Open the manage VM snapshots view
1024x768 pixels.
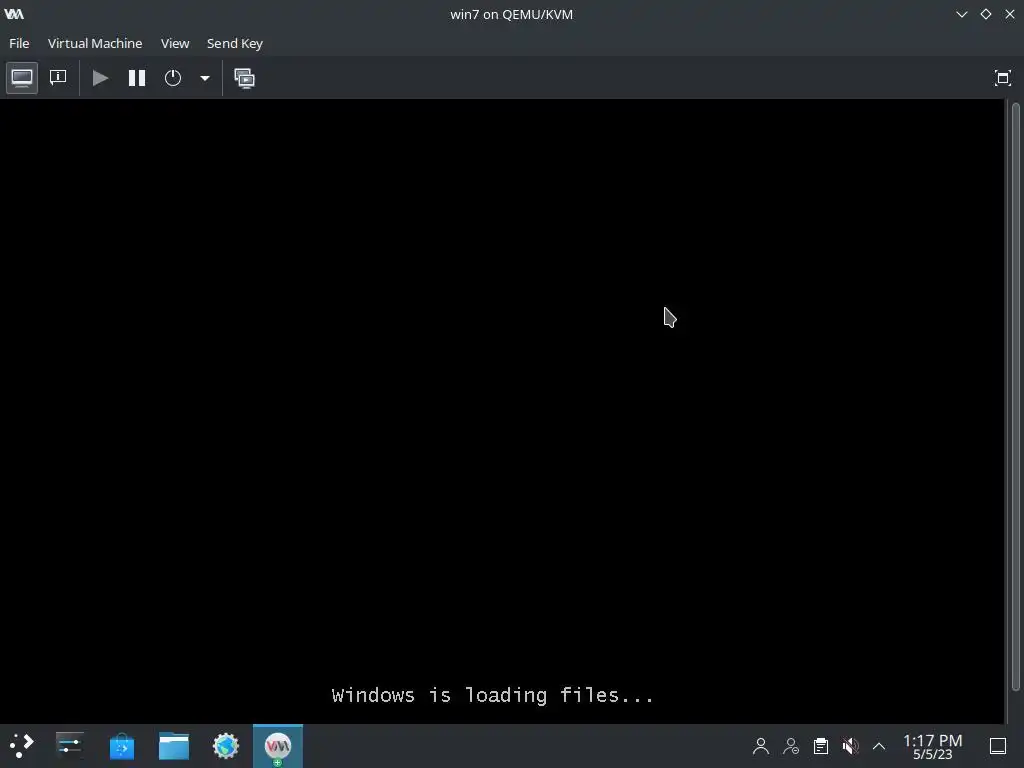click(245, 78)
